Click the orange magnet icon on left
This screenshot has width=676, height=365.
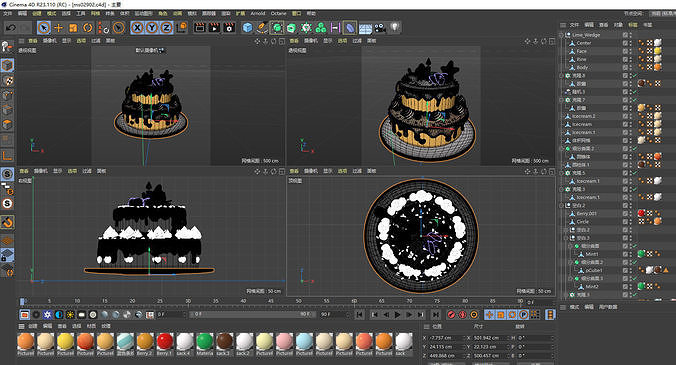pos(7,222)
